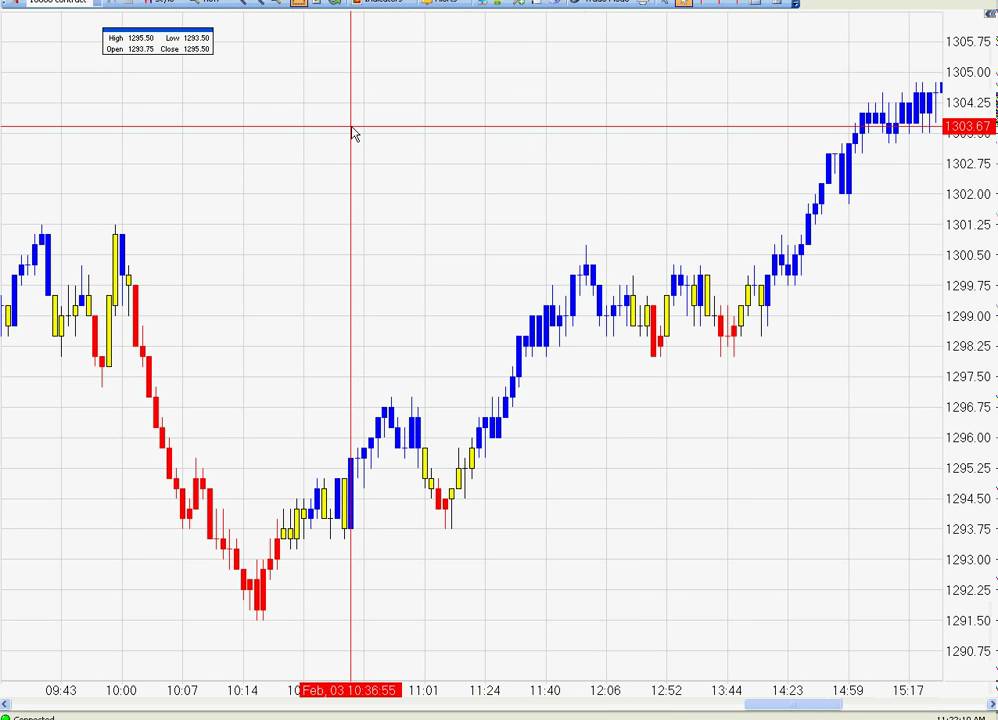The height and width of the screenshot is (720, 998).
Task: Click the 1293.00 price axis label
Action: pyautogui.click(x=968, y=560)
